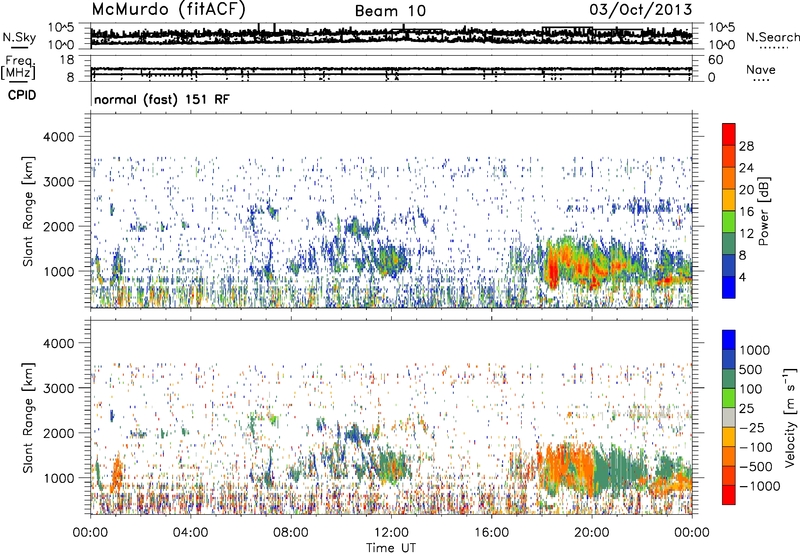Click the "2000" tick of the power panel
Image resolution: width=800 pixels, height=554 pixels.
[59, 226]
